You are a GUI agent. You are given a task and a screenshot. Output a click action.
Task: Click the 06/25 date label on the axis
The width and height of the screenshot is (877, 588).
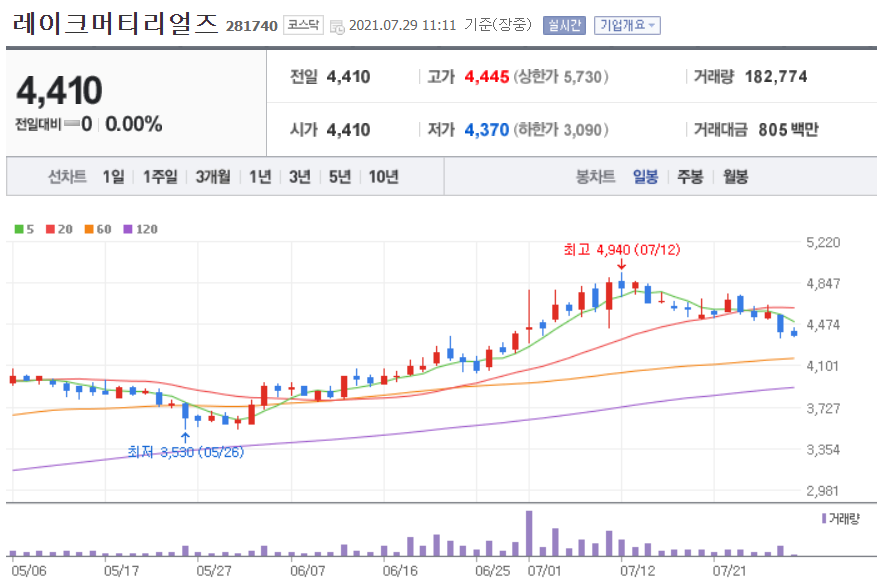(493, 571)
